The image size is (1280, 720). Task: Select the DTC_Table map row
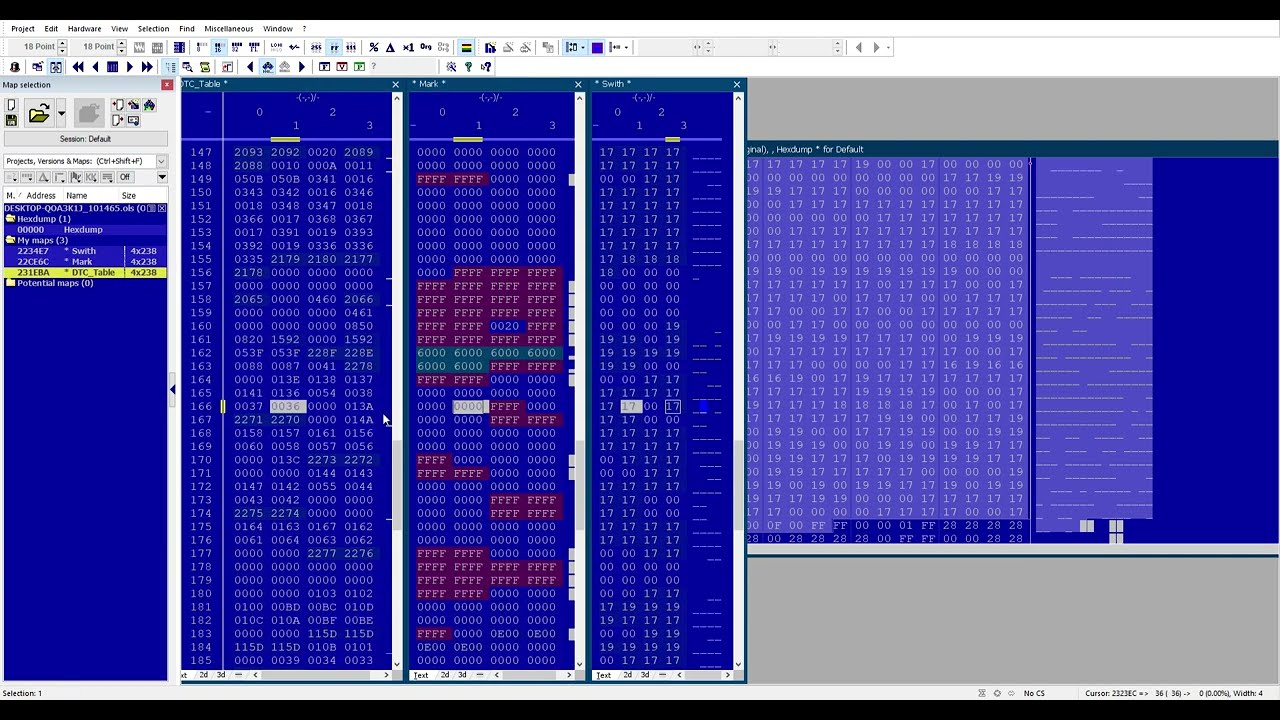(x=85, y=272)
